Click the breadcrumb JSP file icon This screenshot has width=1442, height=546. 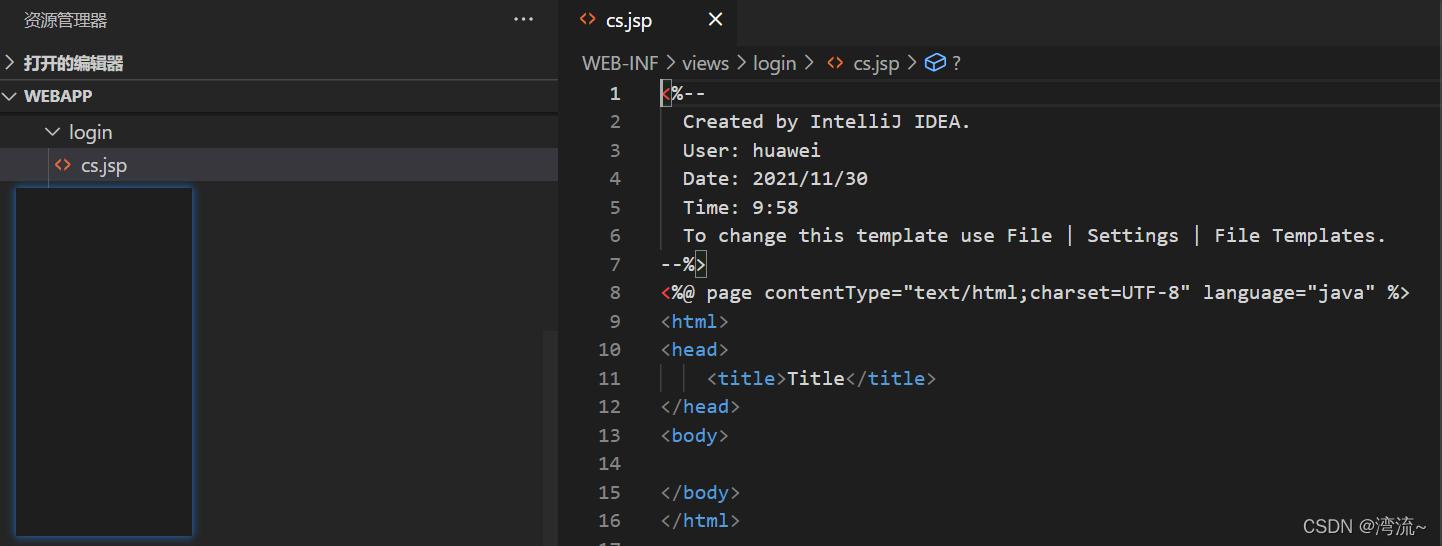[835, 63]
